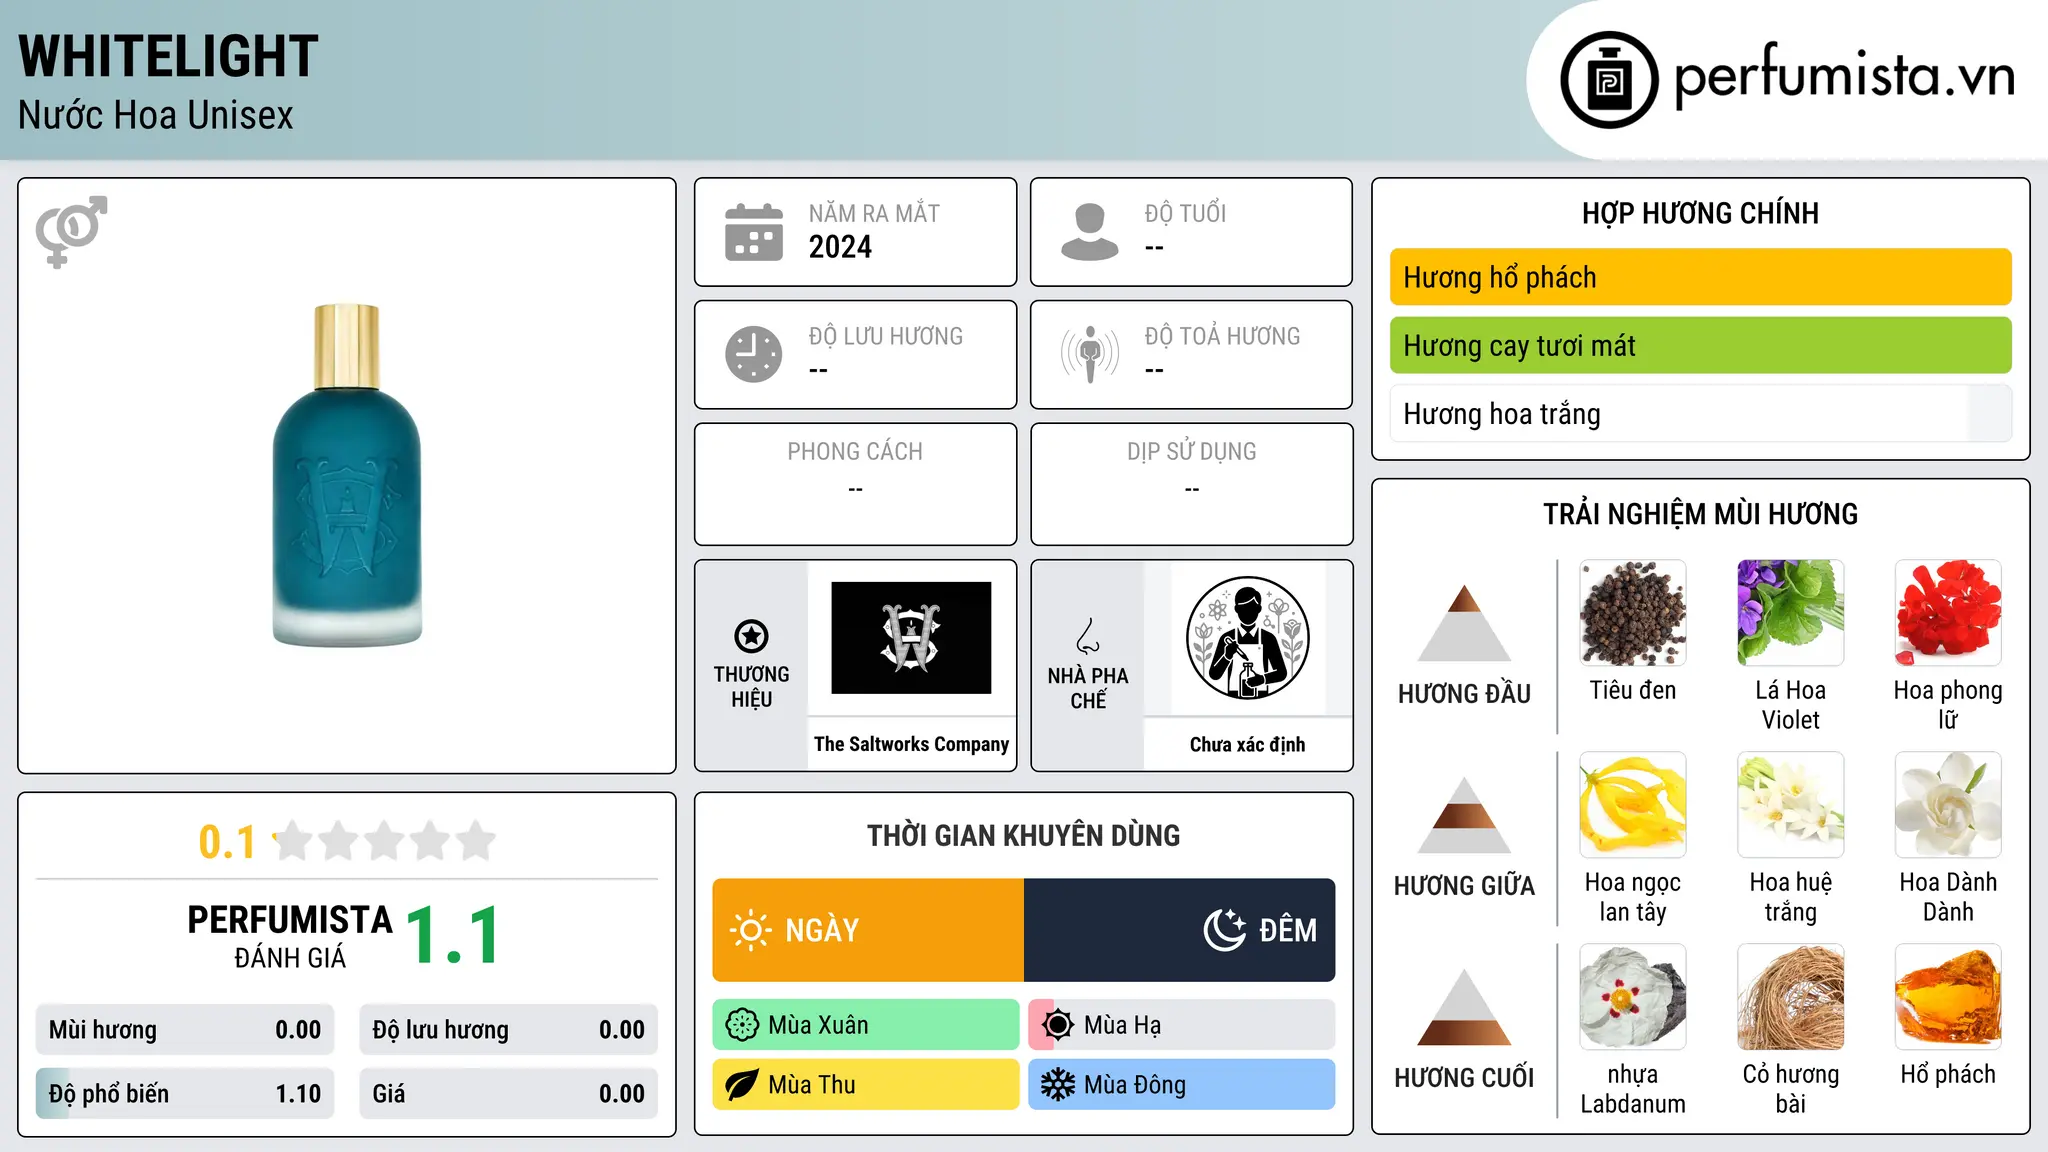Click the Phong cách style card
This screenshot has height=1152, width=2048.
855,484
